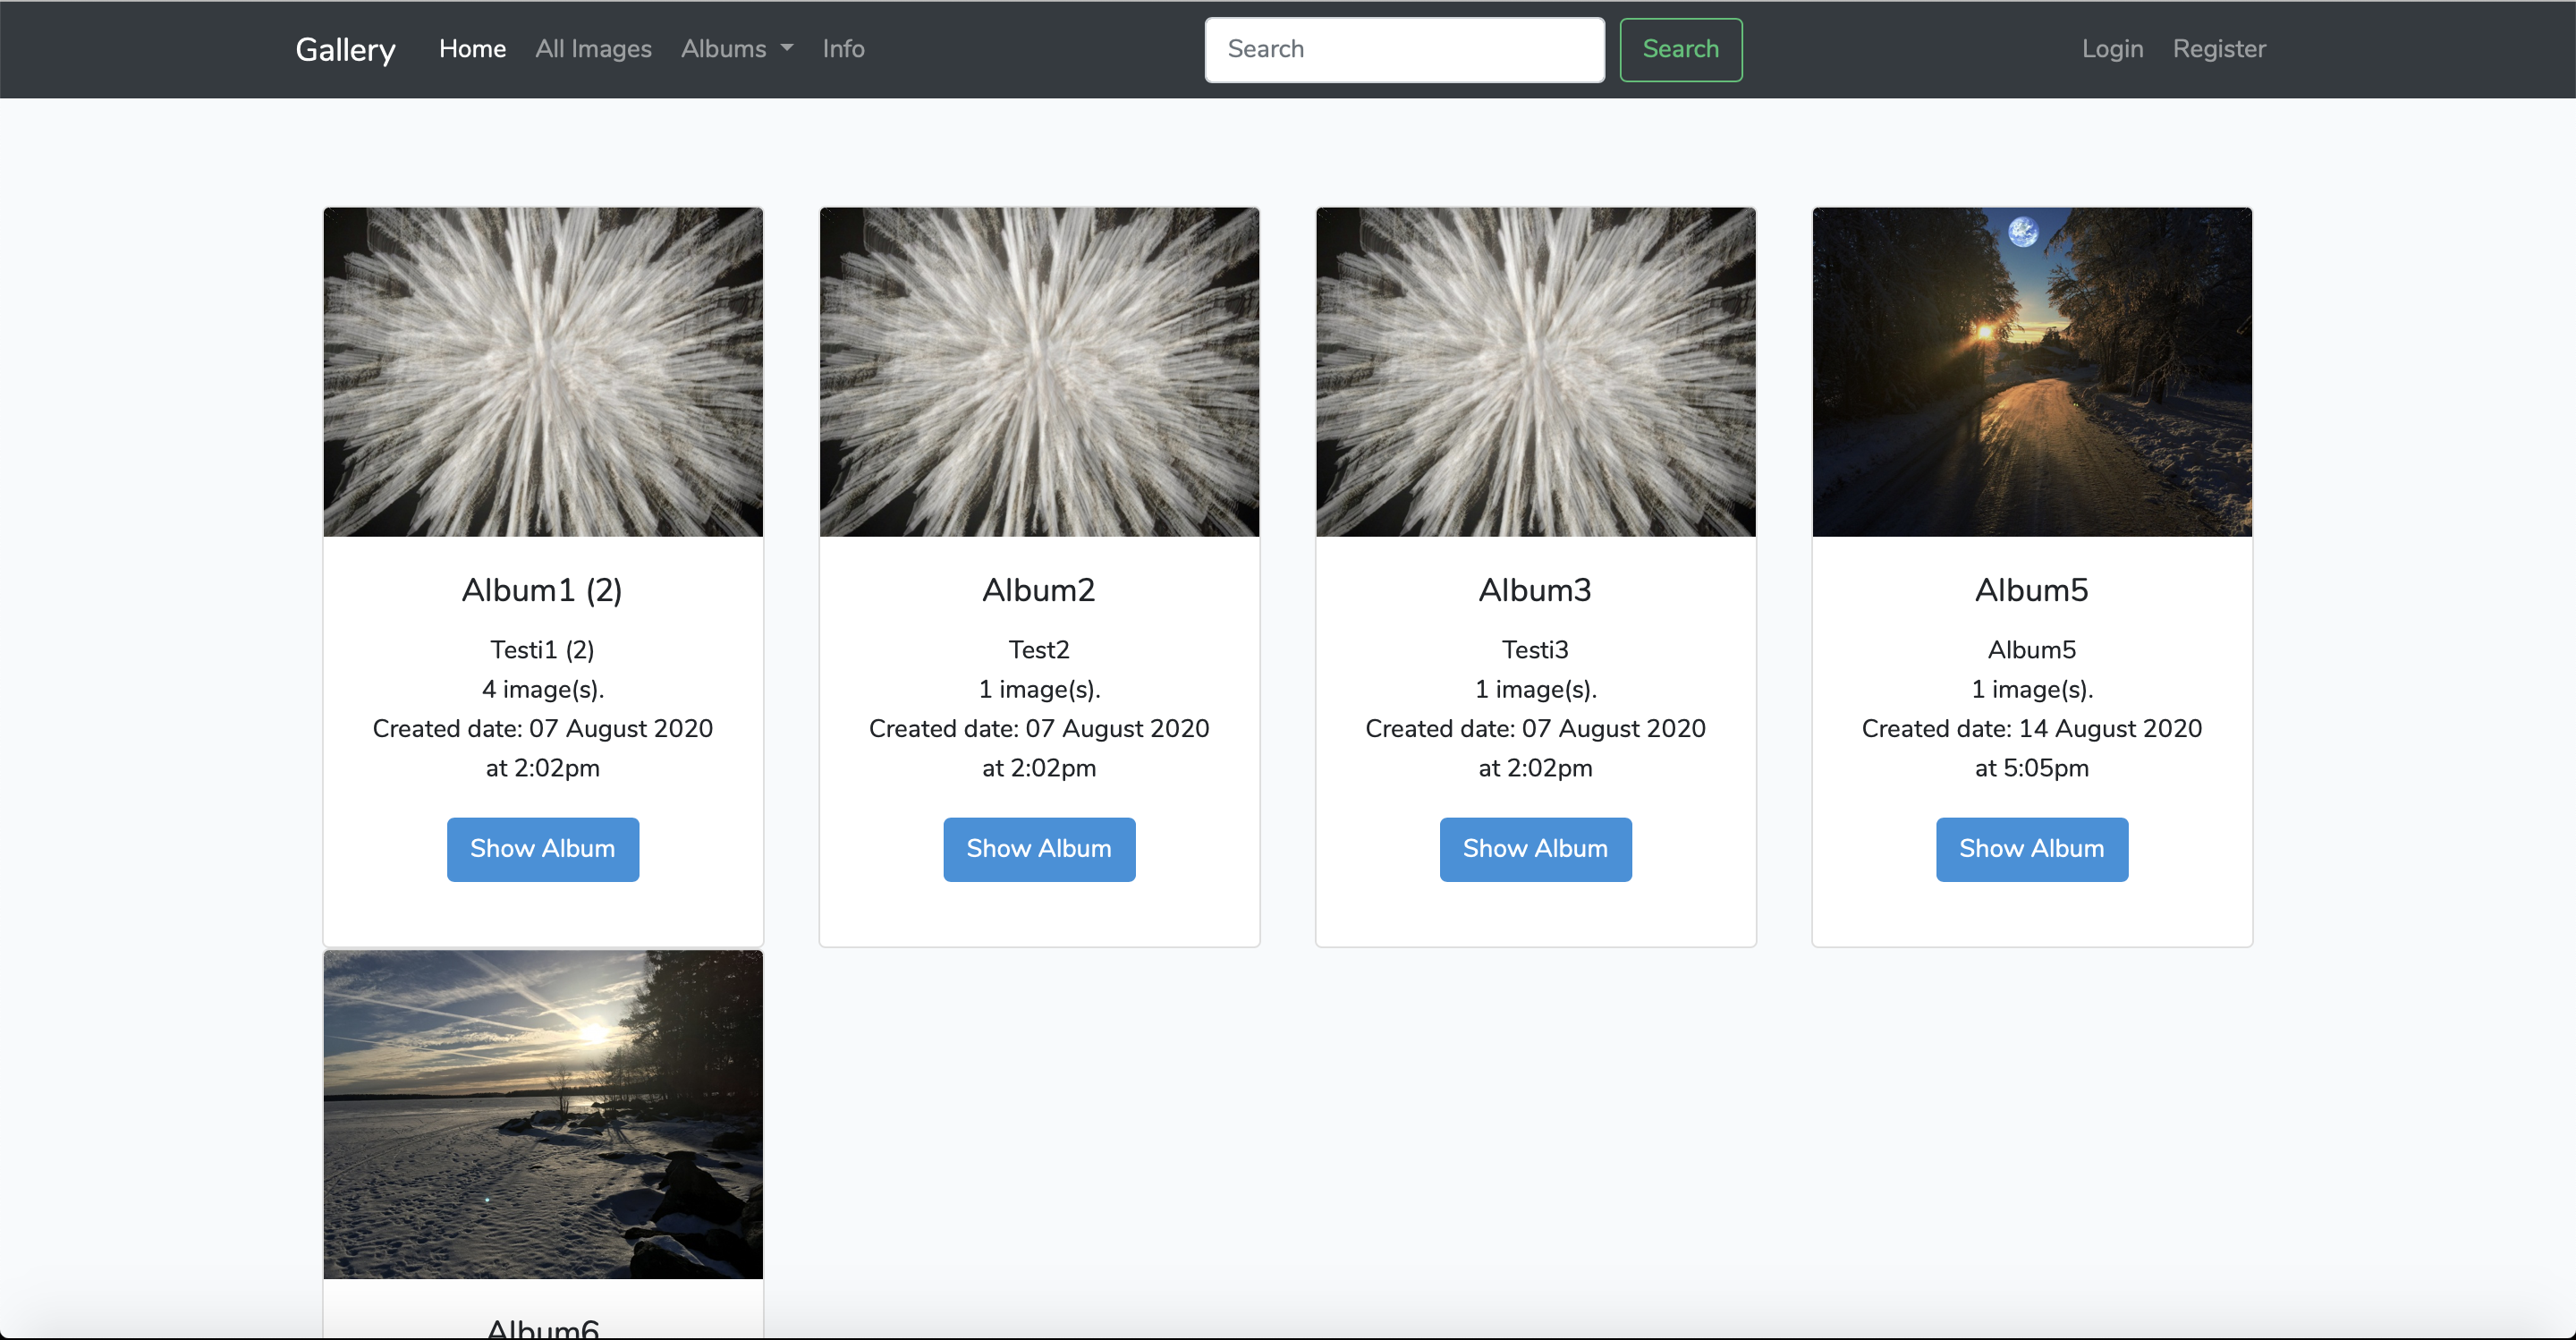This screenshot has width=2576, height=1340.
Task: Show Album button under Album5
Action: (x=2031, y=849)
